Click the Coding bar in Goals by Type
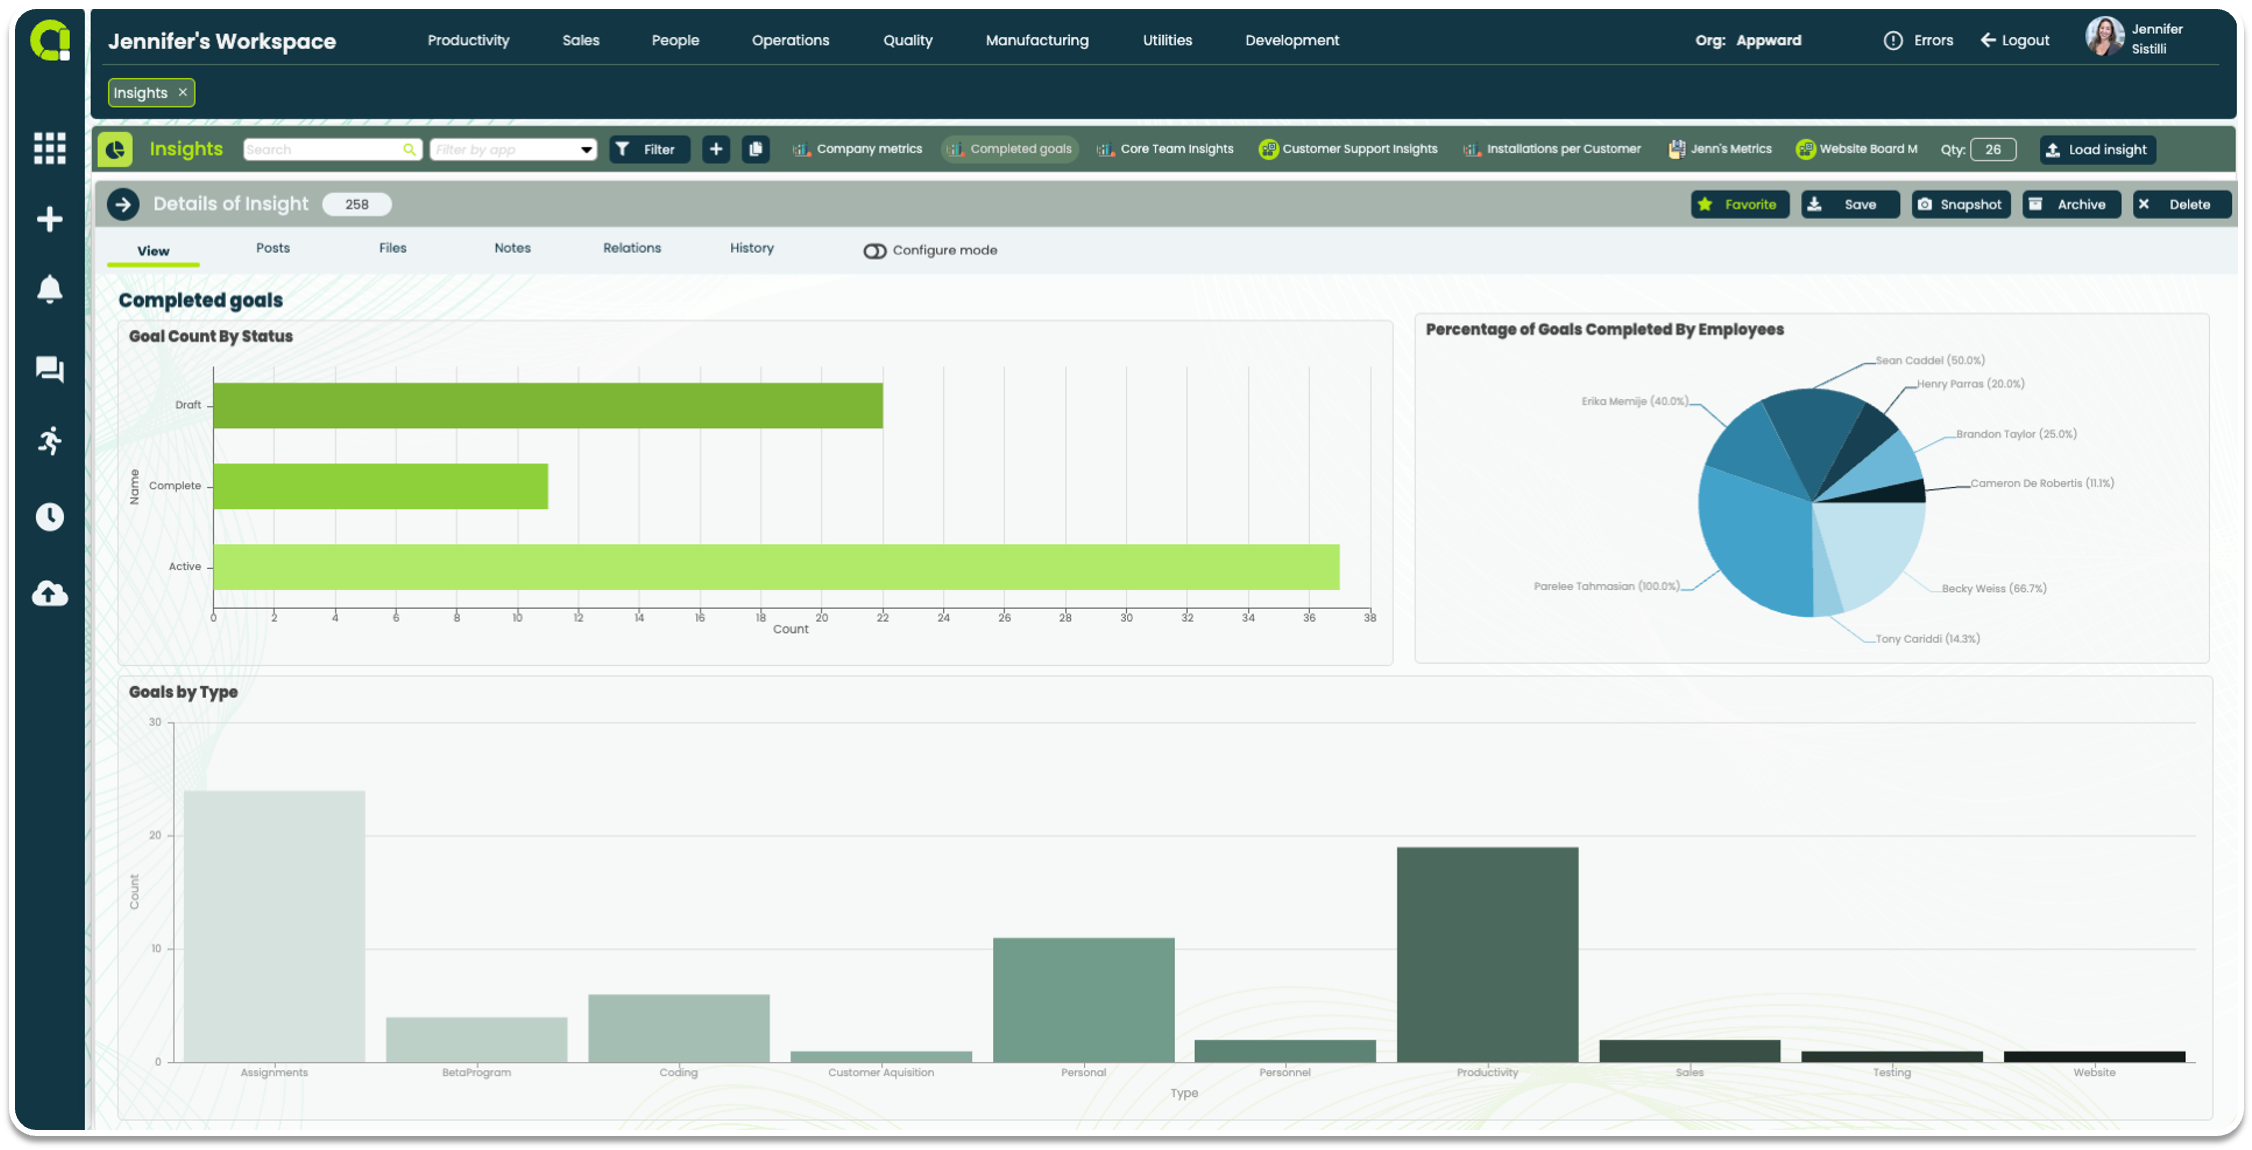Viewport: 2252px width, 1150px height. click(679, 1028)
